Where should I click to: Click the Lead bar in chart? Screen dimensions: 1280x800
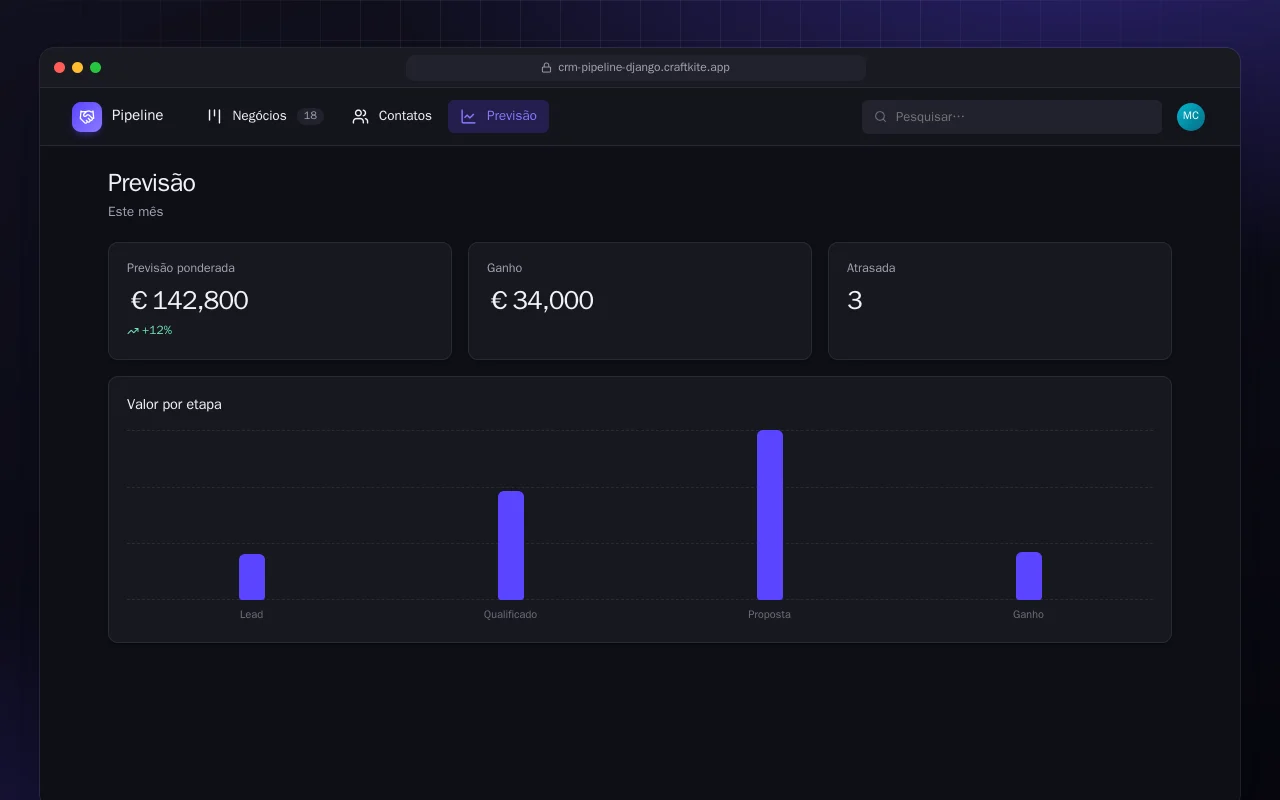tap(252, 577)
